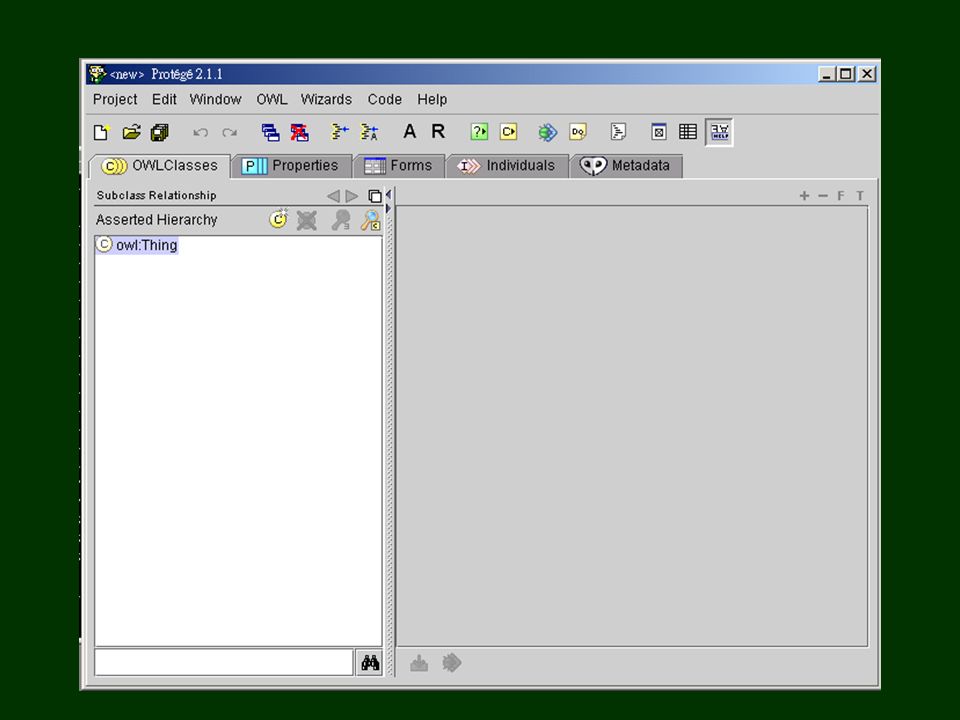The width and height of the screenshot is (960, 720).
Task: Save project using the disks icon
Action: pyautogui.click(x=160, y=132)
